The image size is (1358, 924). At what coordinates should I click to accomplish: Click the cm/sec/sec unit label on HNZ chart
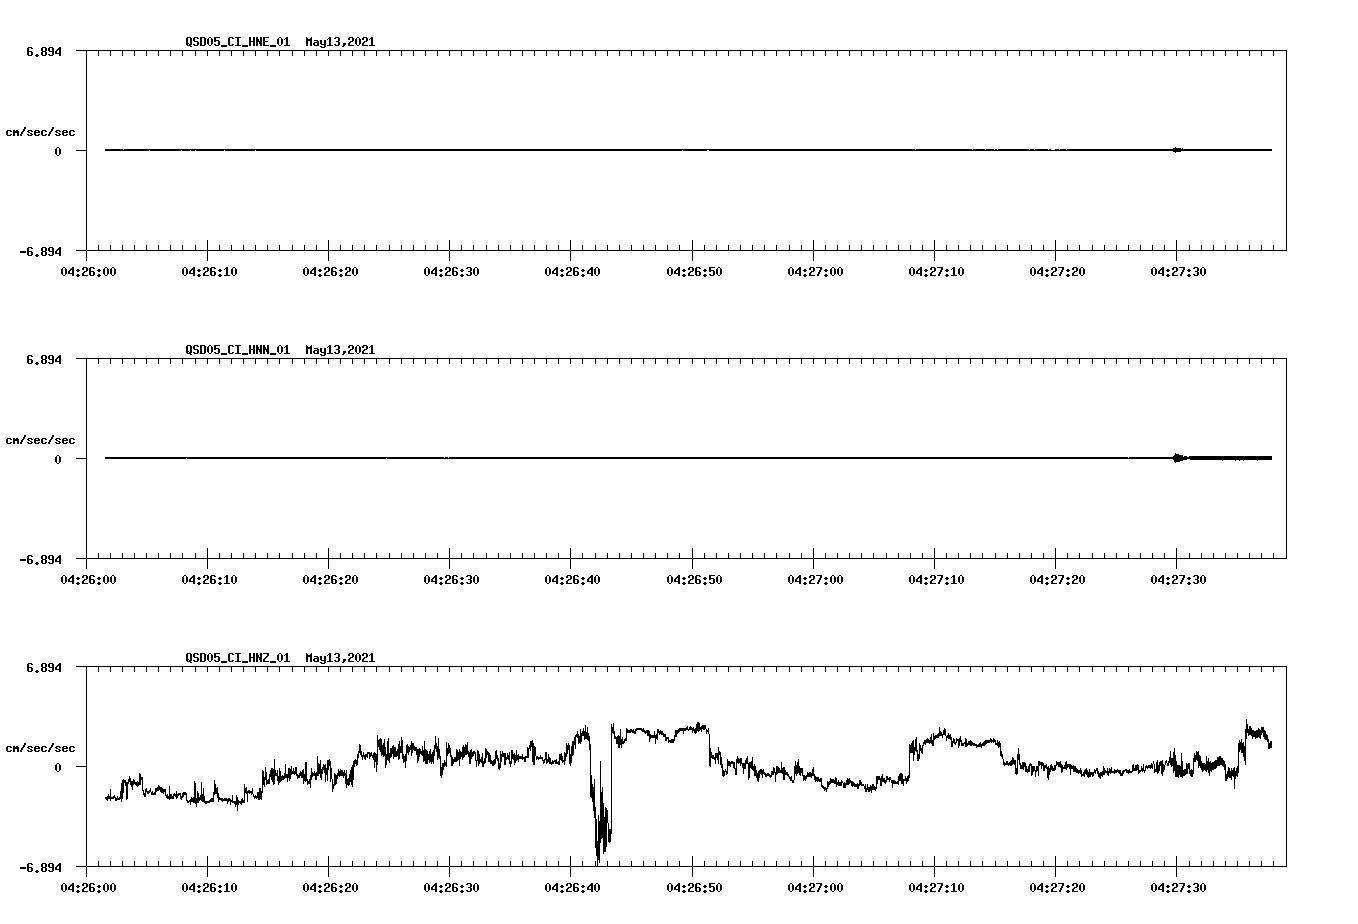(x=40, y=748)
